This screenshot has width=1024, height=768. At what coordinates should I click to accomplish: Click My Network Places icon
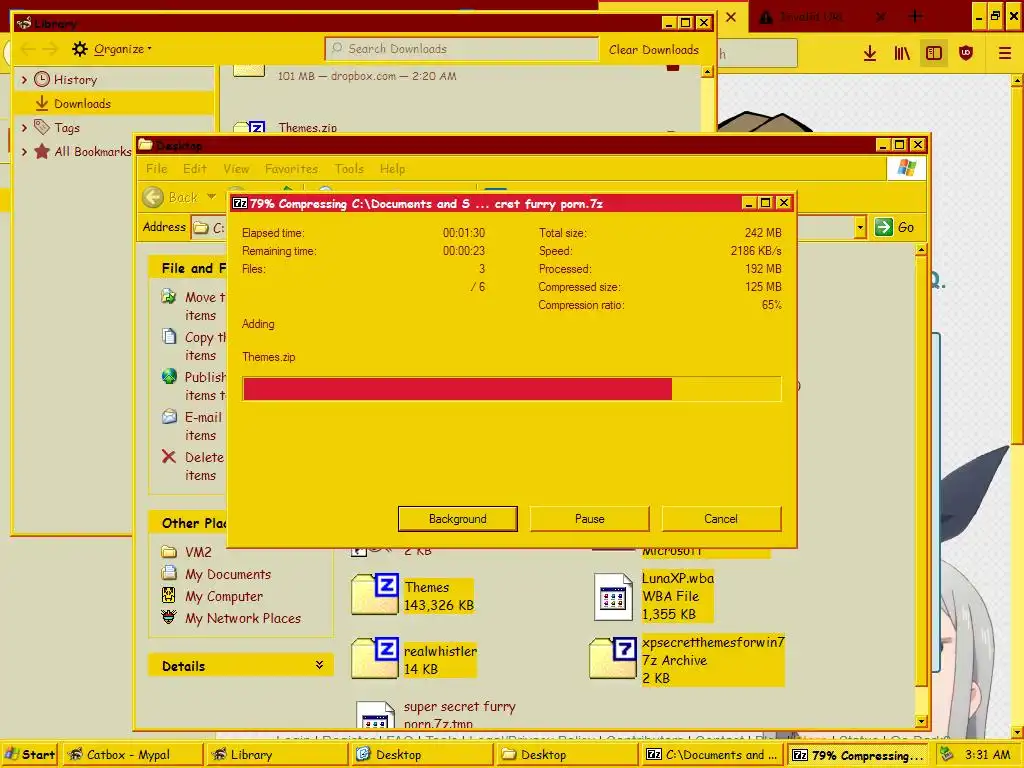[168, 617]
